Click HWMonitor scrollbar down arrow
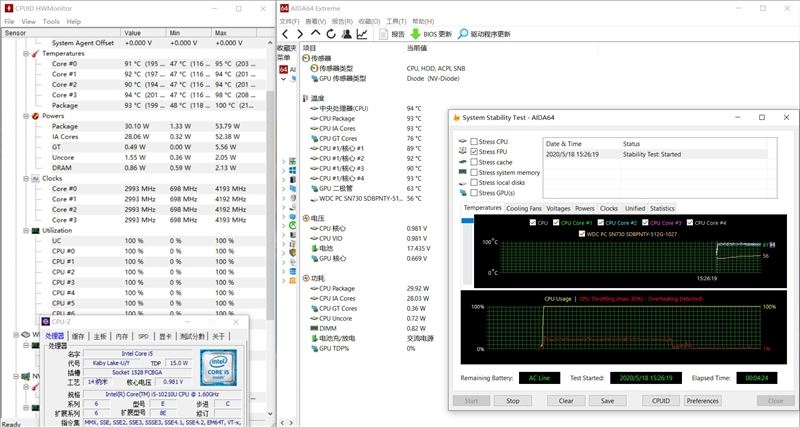Image resolution: width=800 pixels, height=427 pixels. tap(270, 414)
